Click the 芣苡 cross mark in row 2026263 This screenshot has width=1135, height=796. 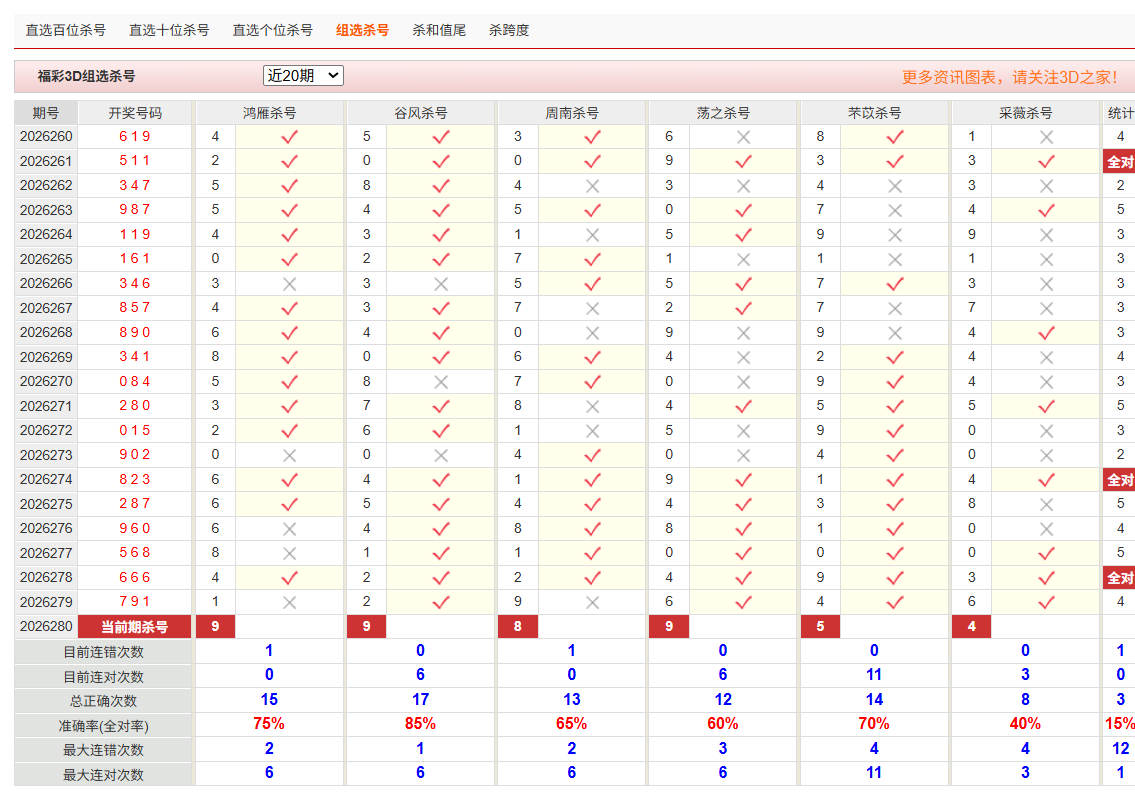[895, 211]
